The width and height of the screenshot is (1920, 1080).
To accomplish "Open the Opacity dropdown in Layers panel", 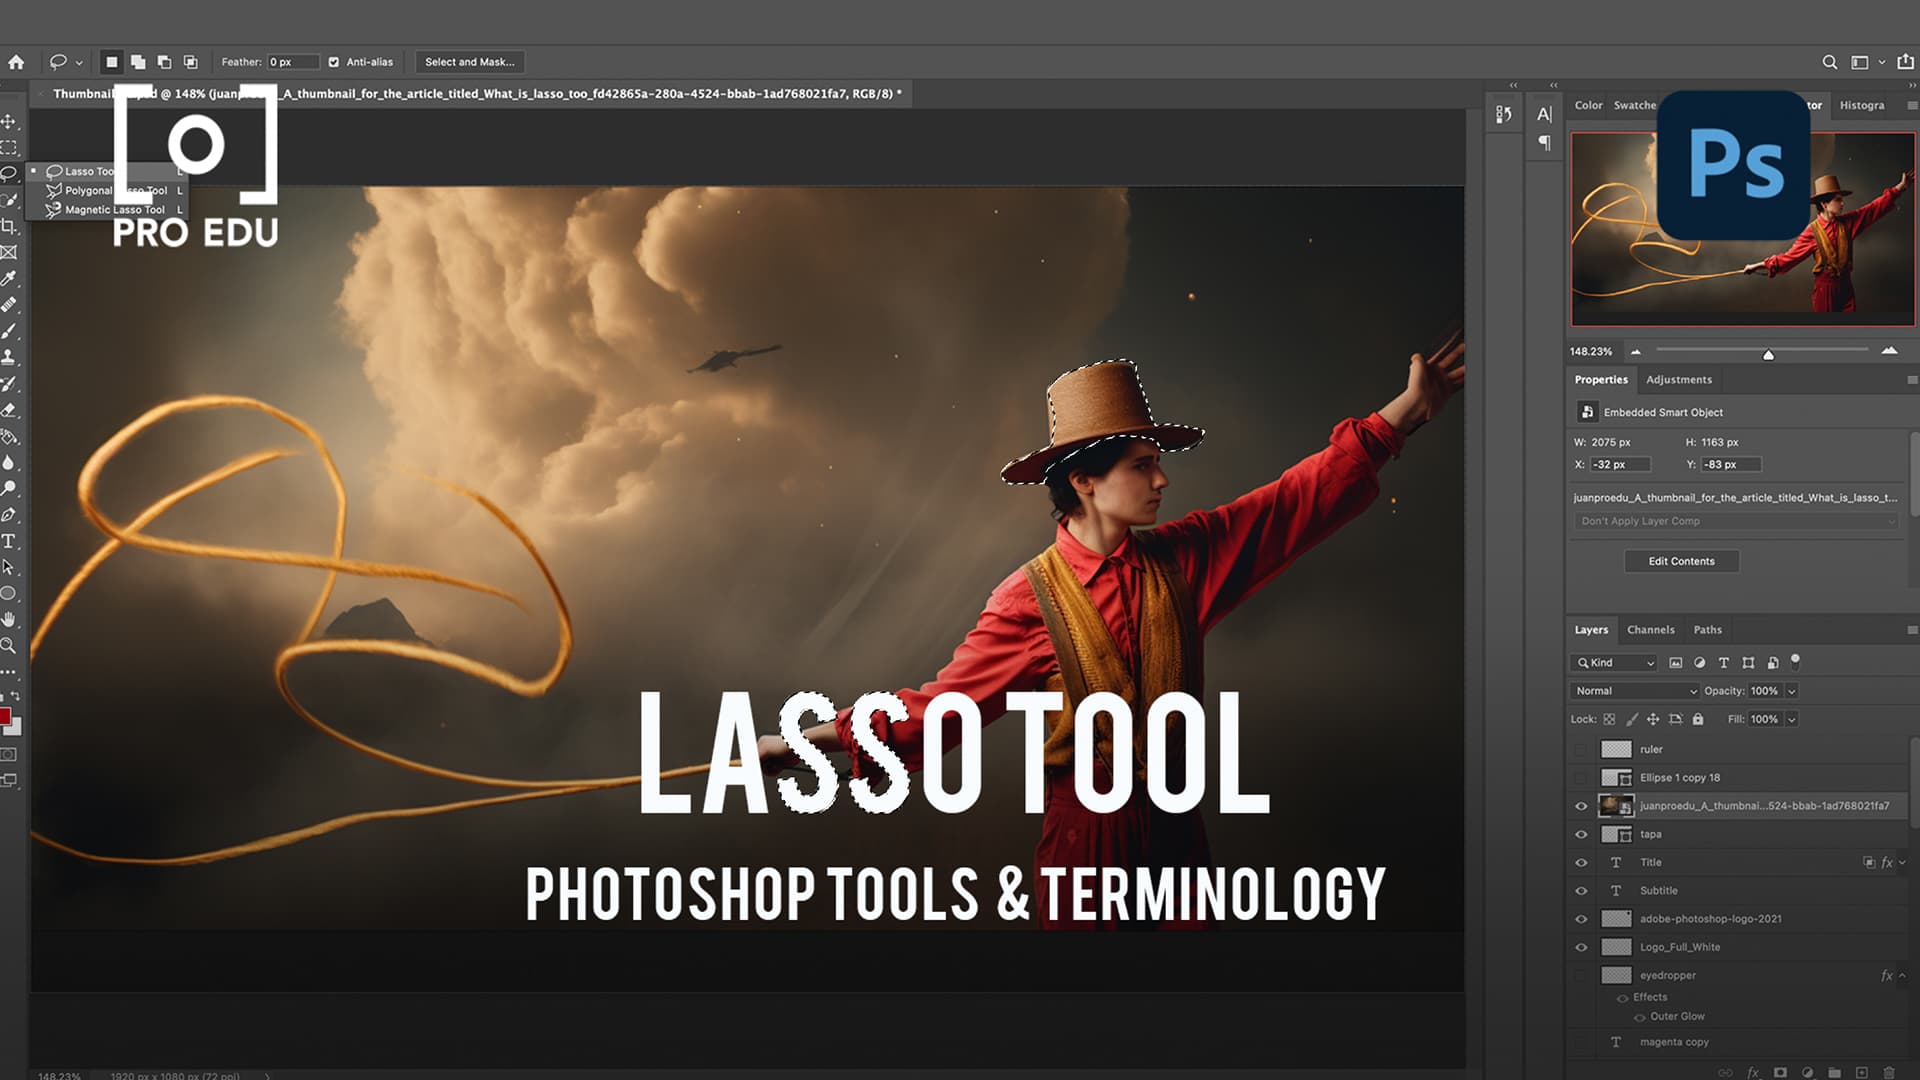I will click(1791, 690).
